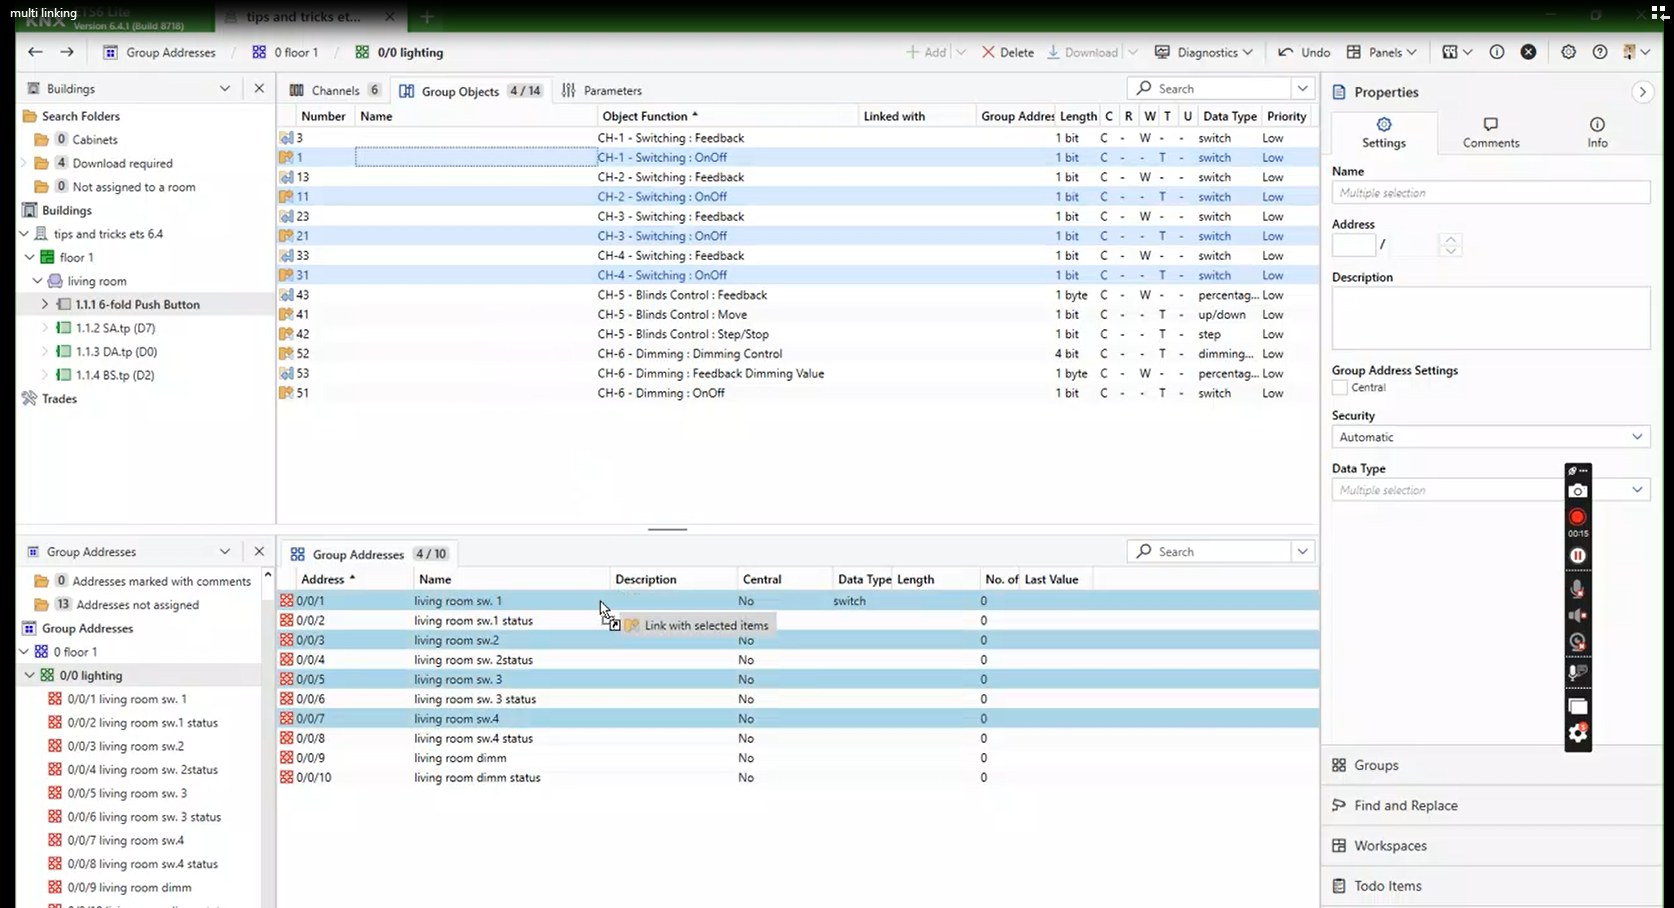Open the help question mark icon
Screen dimensions: 1674x908
point(1600,52)
